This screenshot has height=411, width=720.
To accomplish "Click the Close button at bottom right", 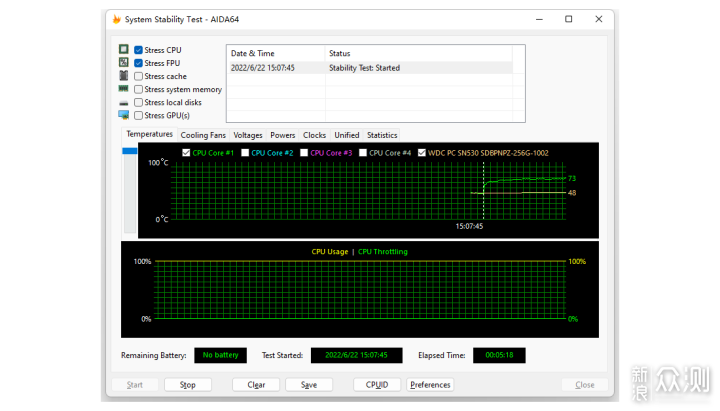I will (585, 385).
